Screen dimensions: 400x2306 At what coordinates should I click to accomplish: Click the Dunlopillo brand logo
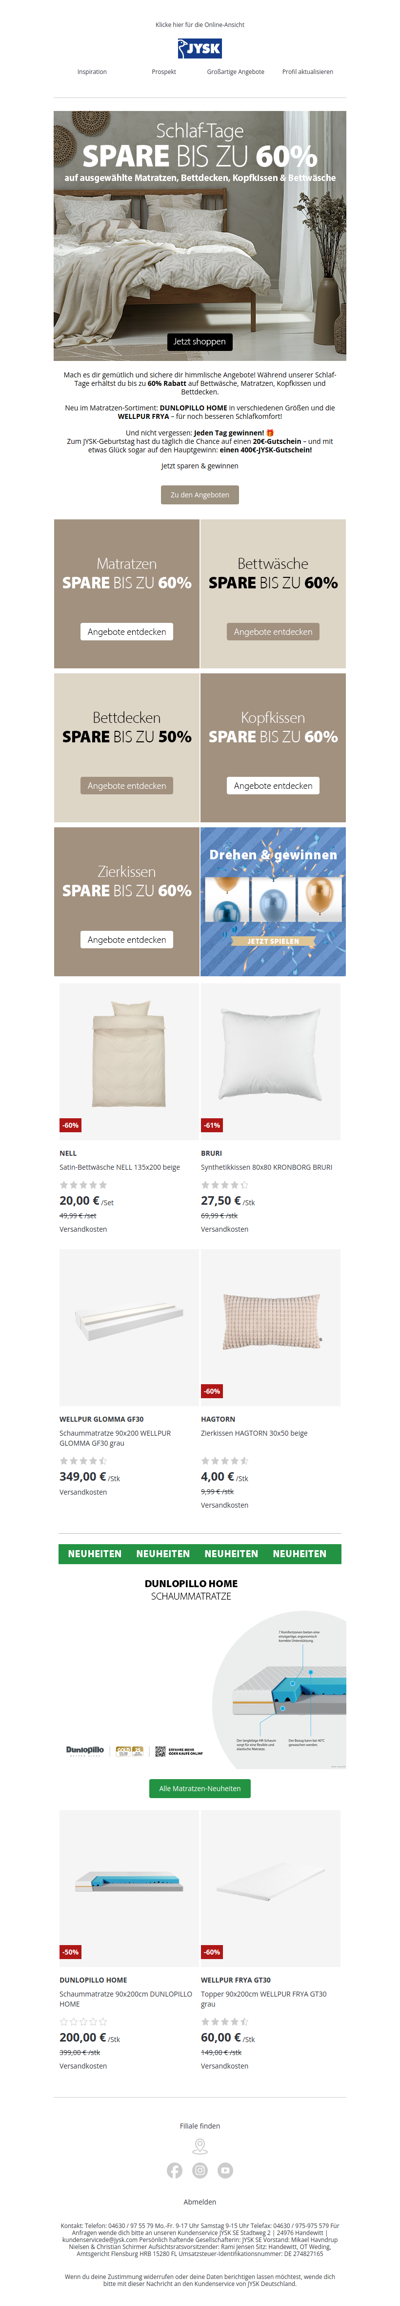click(x=85, y=1750)
